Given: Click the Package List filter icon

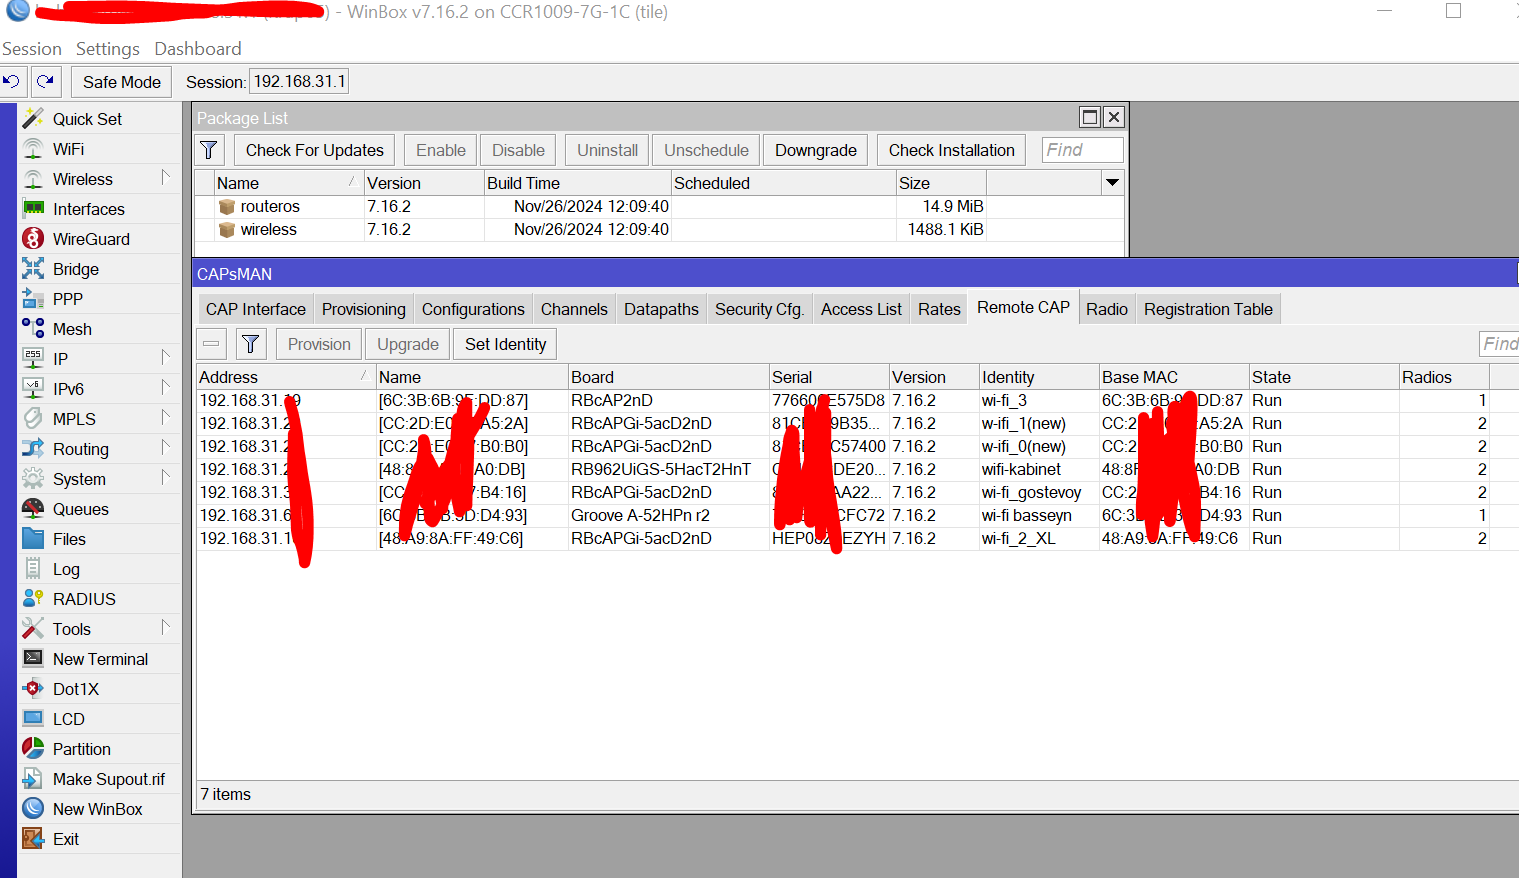Looking at the screenshot, I should pos(209,150).
